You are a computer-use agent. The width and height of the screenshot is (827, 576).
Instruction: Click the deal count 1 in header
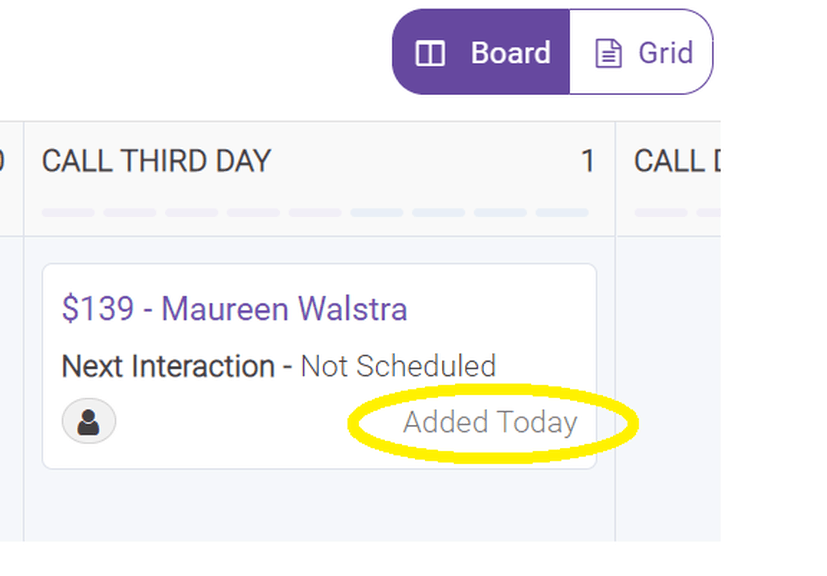[588, 161]
